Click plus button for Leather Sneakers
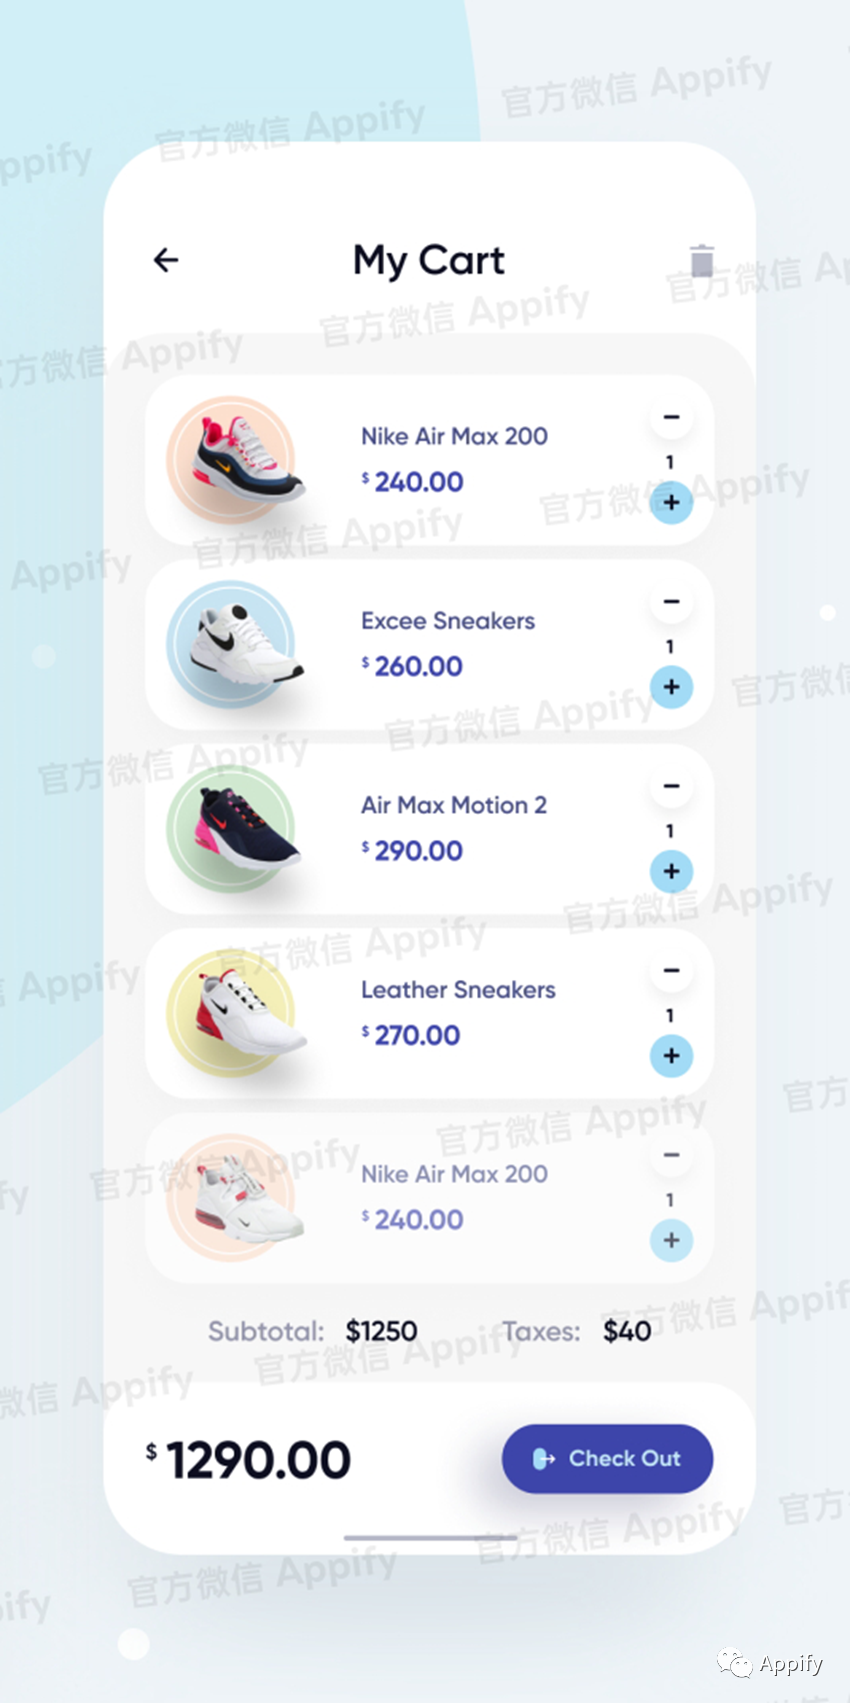 [x=671, y=1056]
